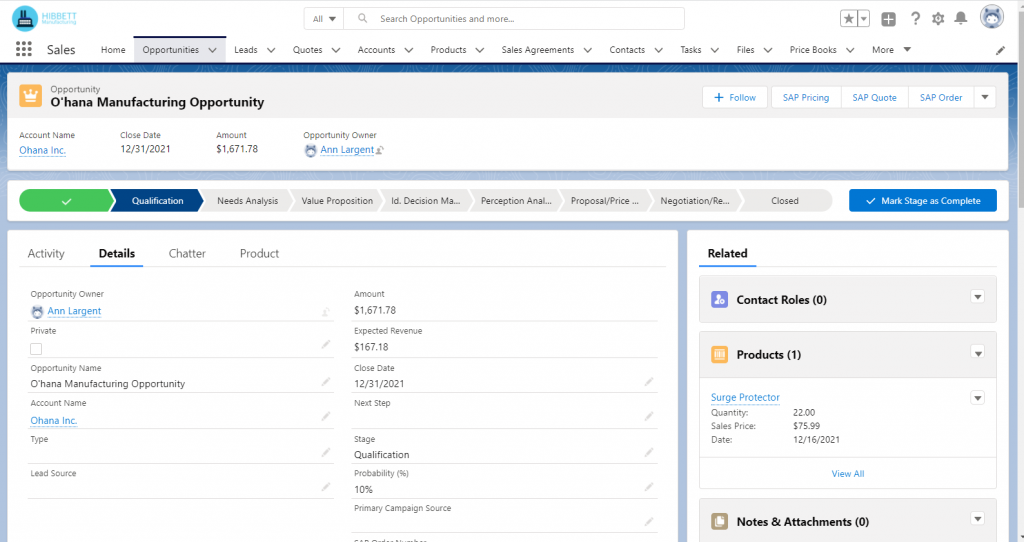
Task: Click the Notes & Attachments card icon
Action: 719,521
